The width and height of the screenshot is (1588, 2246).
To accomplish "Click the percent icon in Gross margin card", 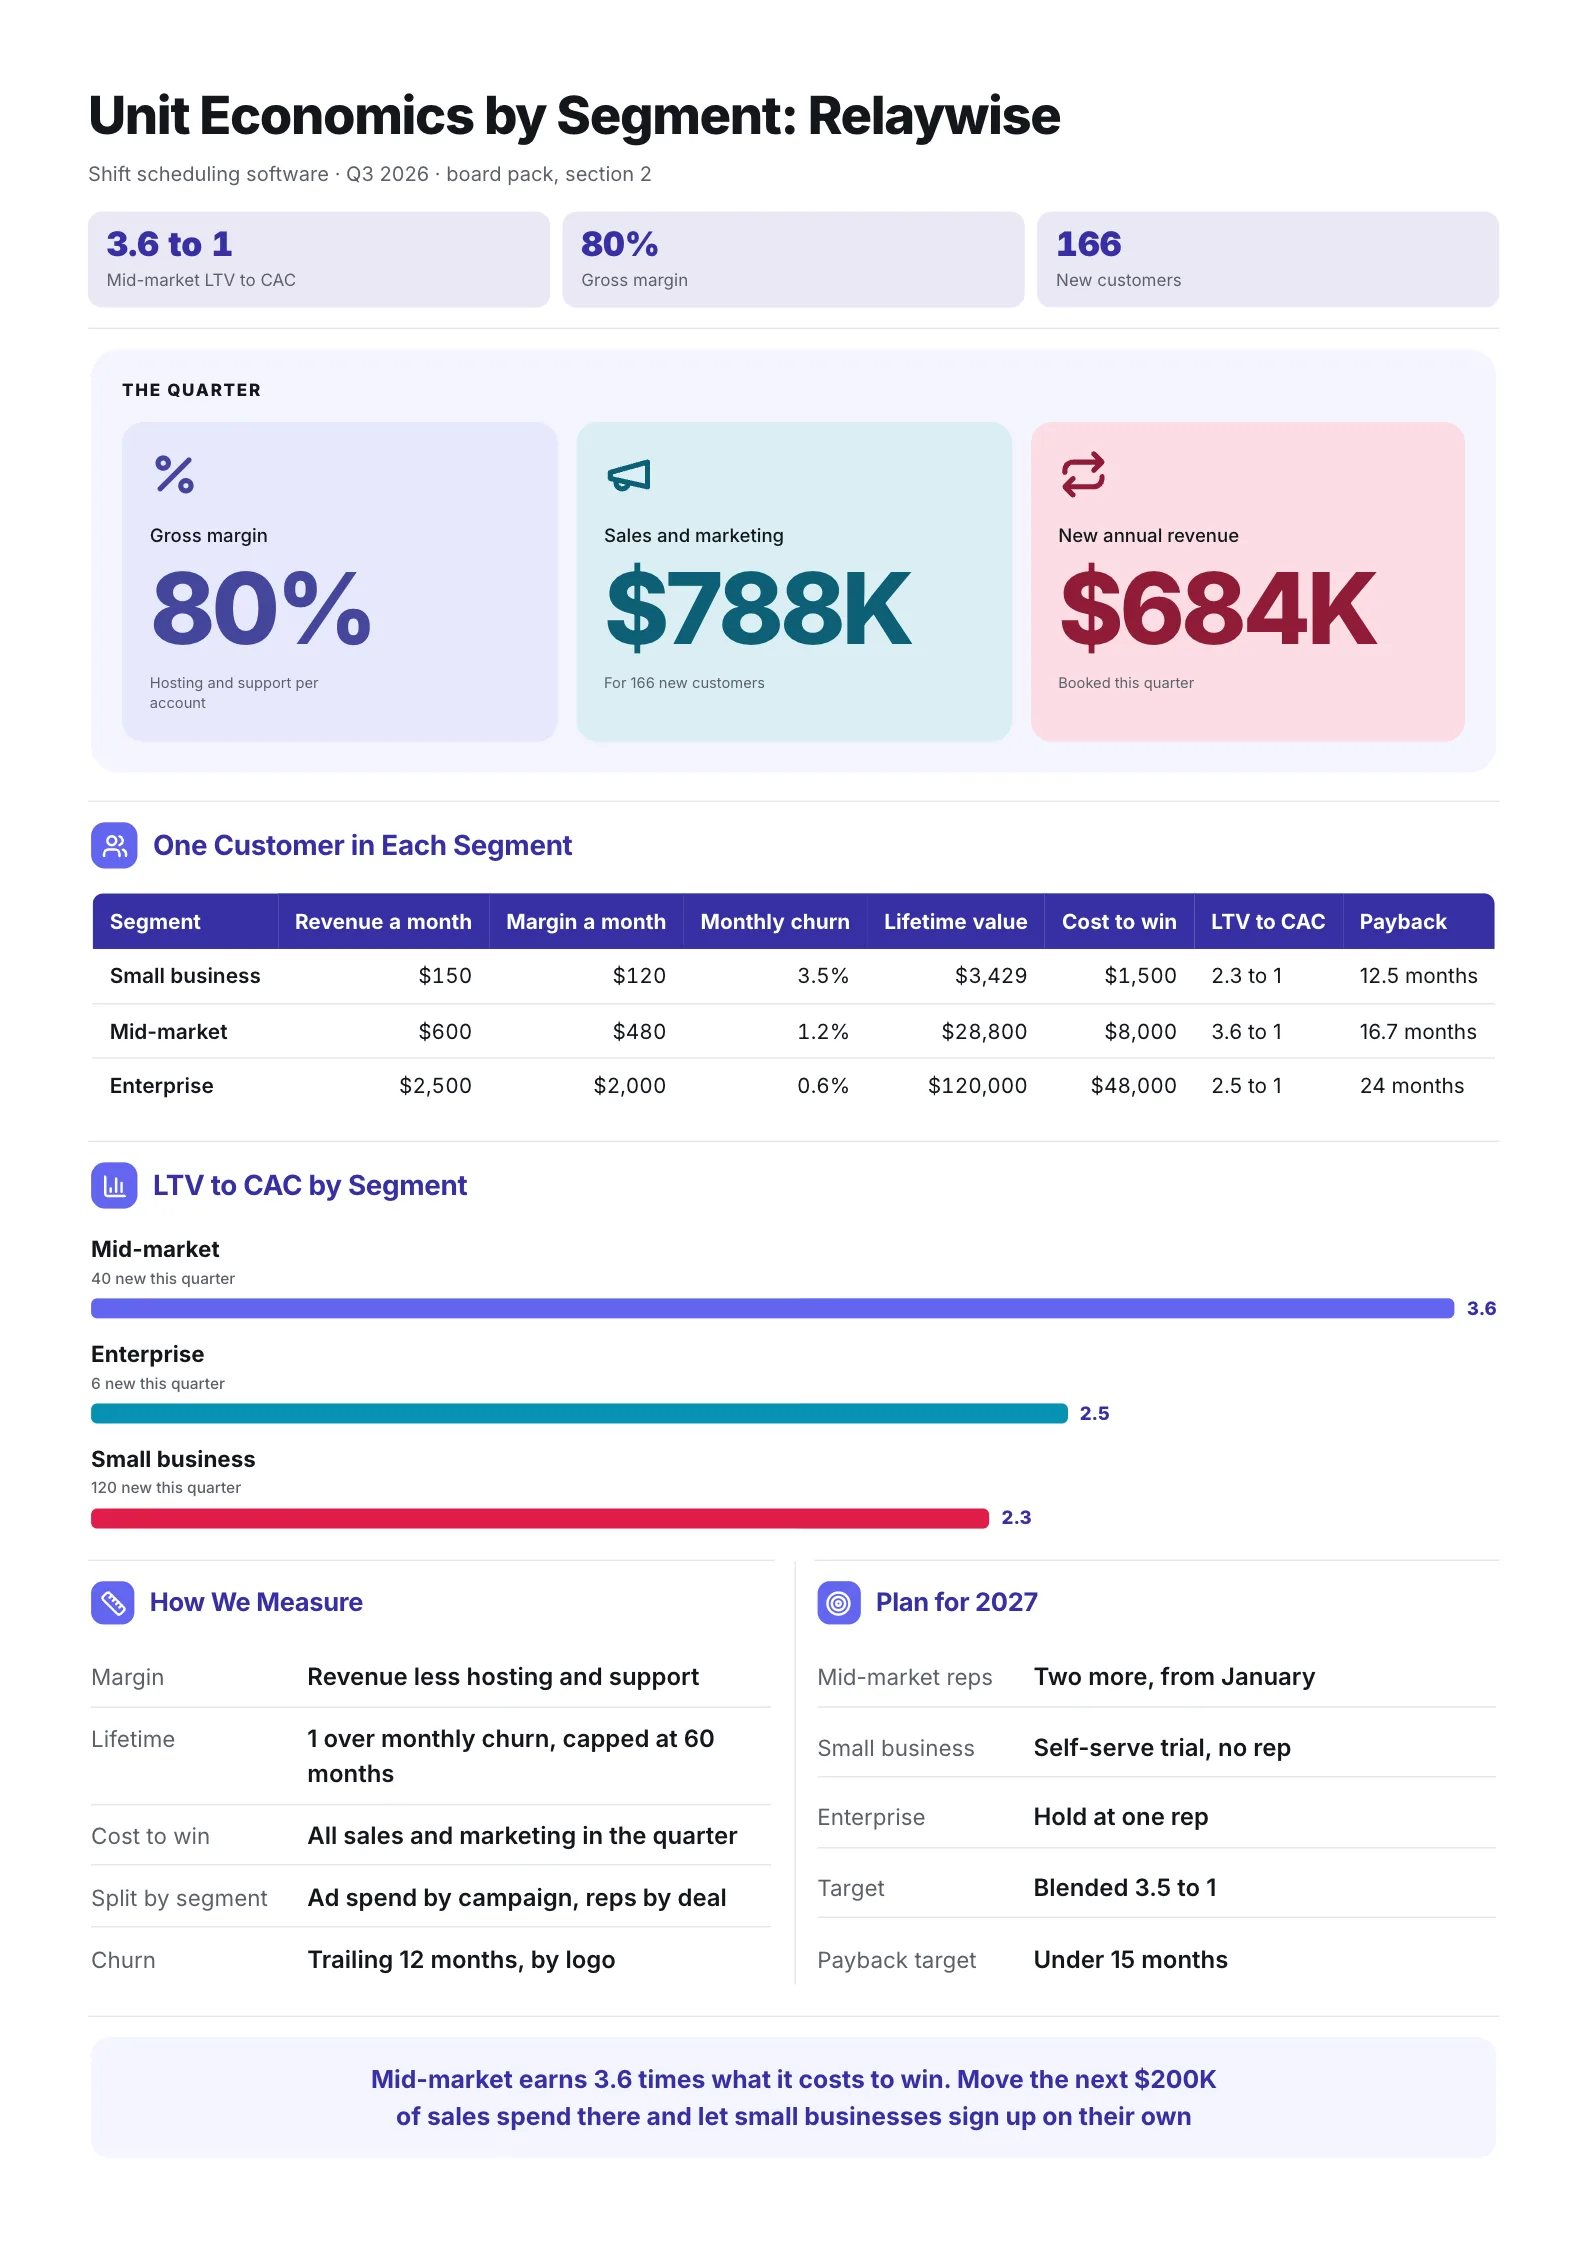I will [174, 474].
